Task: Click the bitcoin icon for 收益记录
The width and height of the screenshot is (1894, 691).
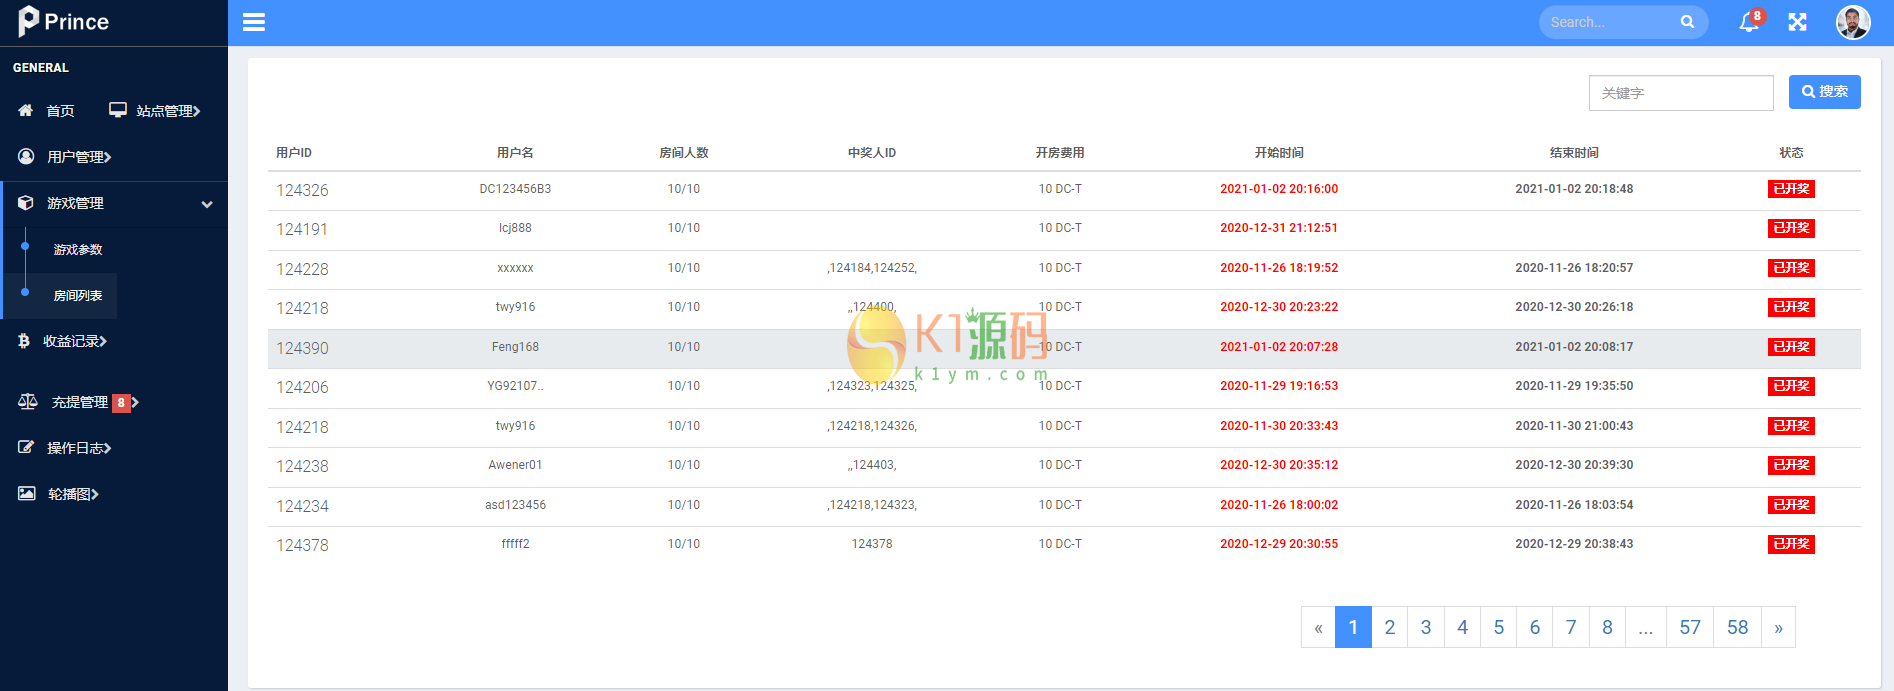Action: coord(24,341)
